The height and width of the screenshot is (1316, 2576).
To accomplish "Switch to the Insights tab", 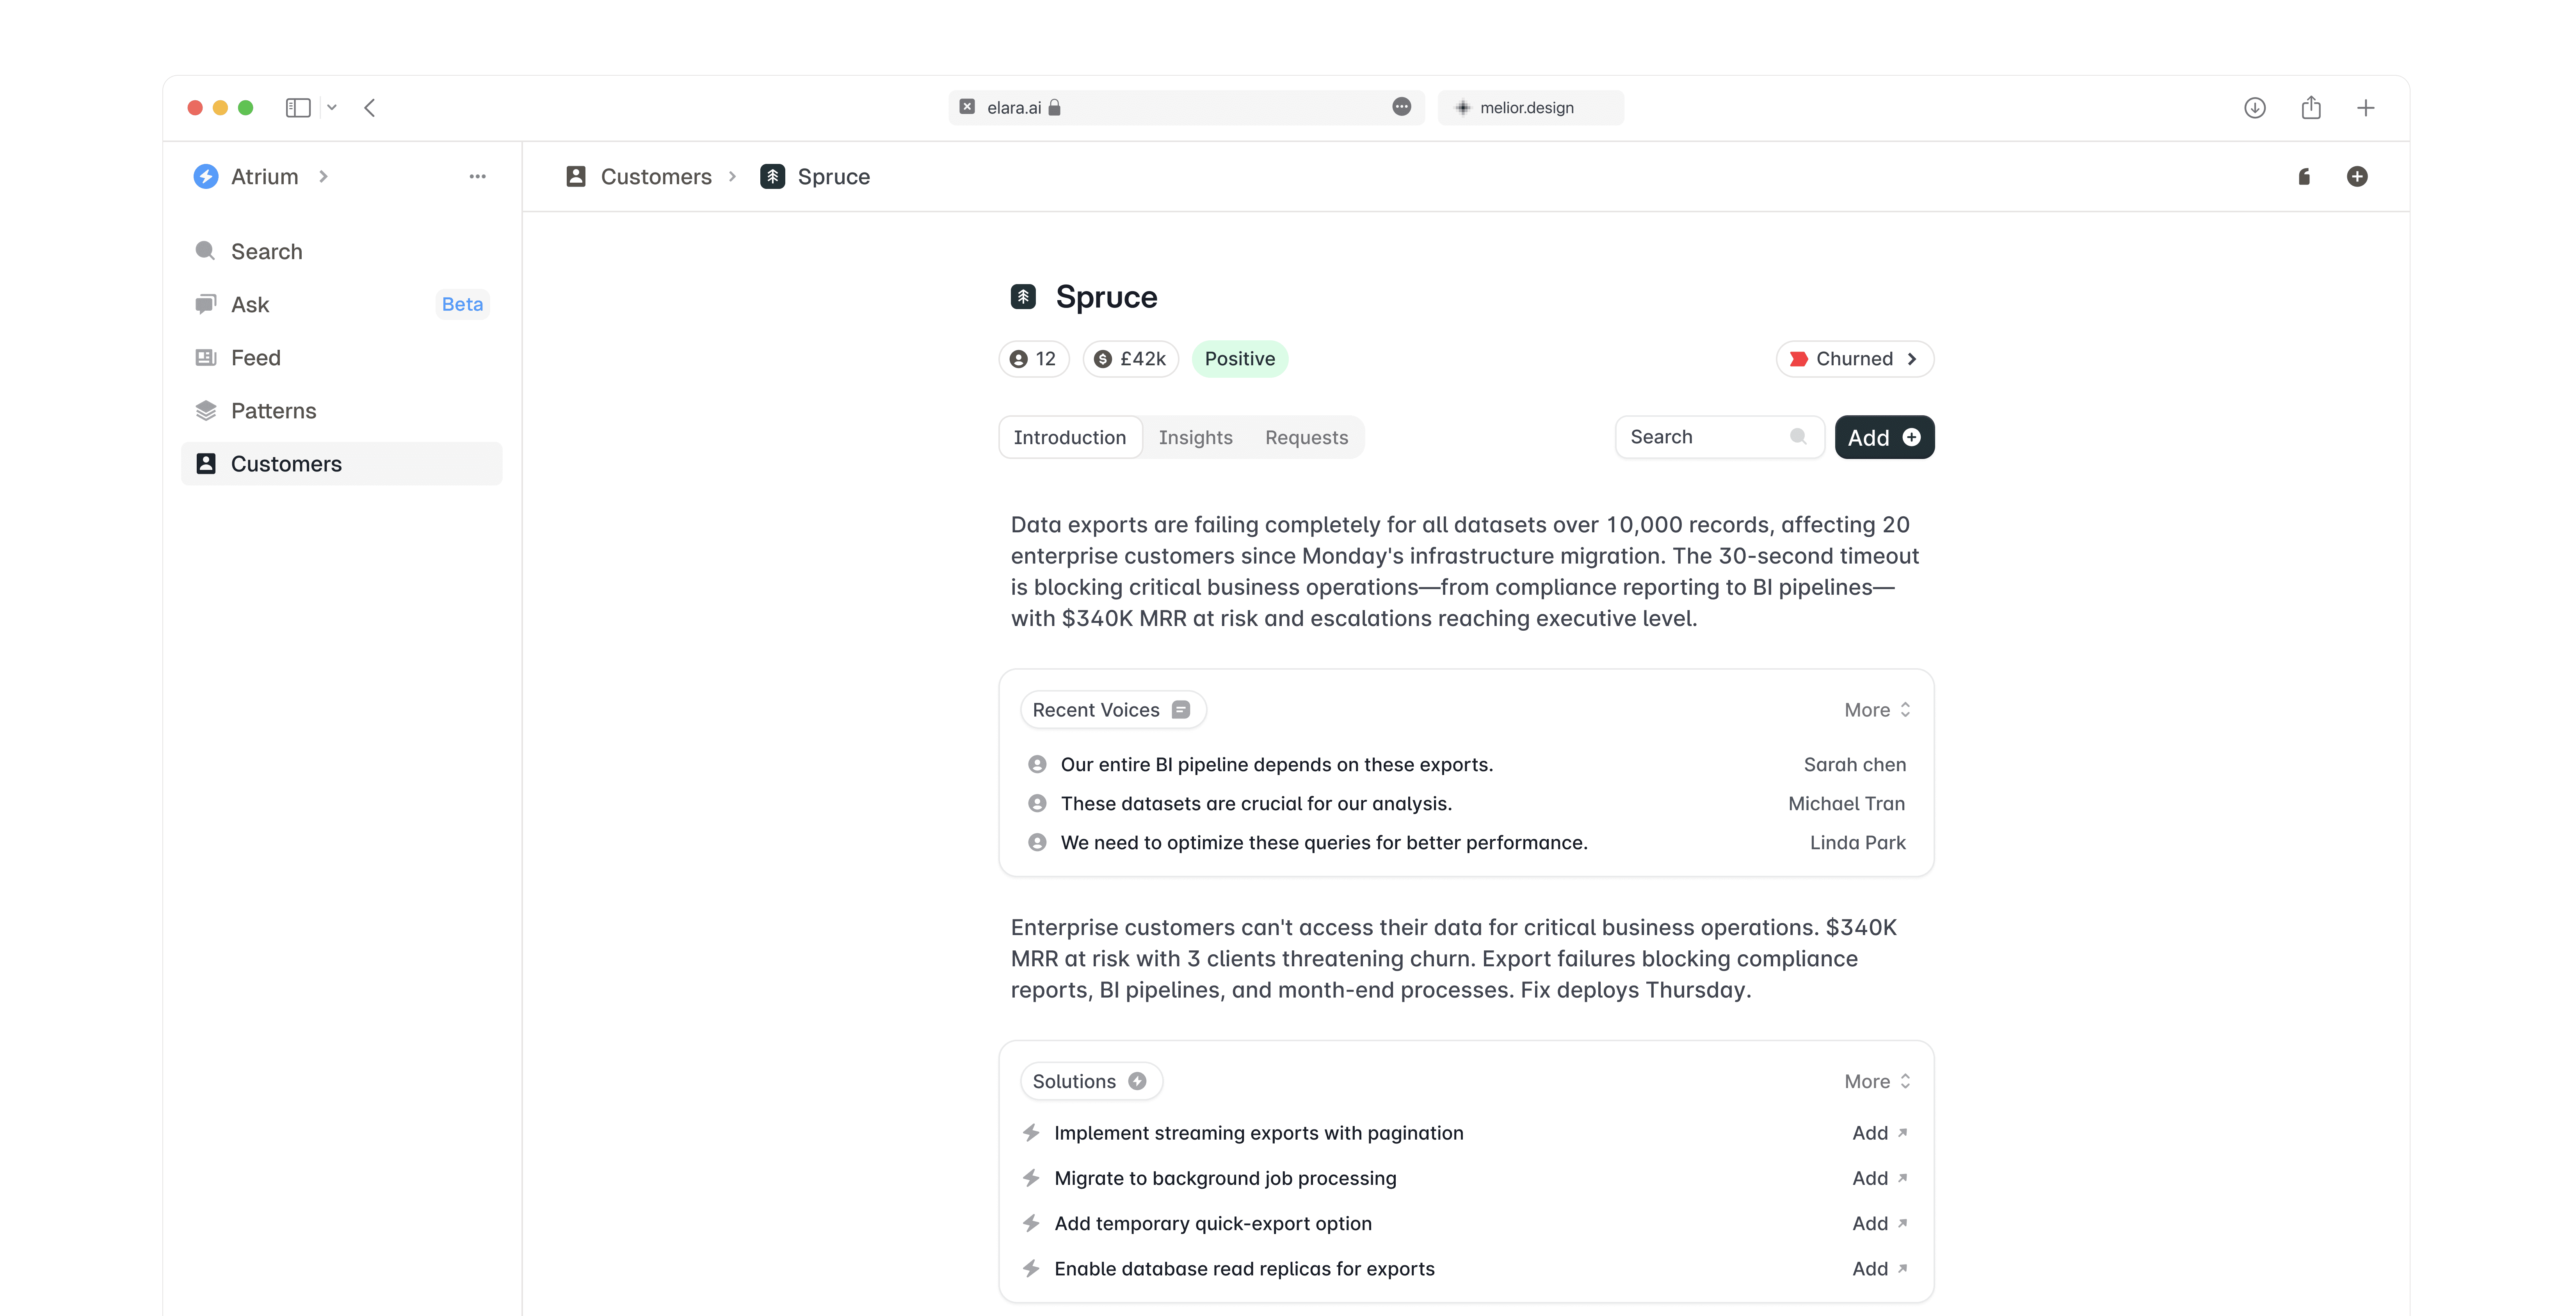I will [x=1195, y=438].
